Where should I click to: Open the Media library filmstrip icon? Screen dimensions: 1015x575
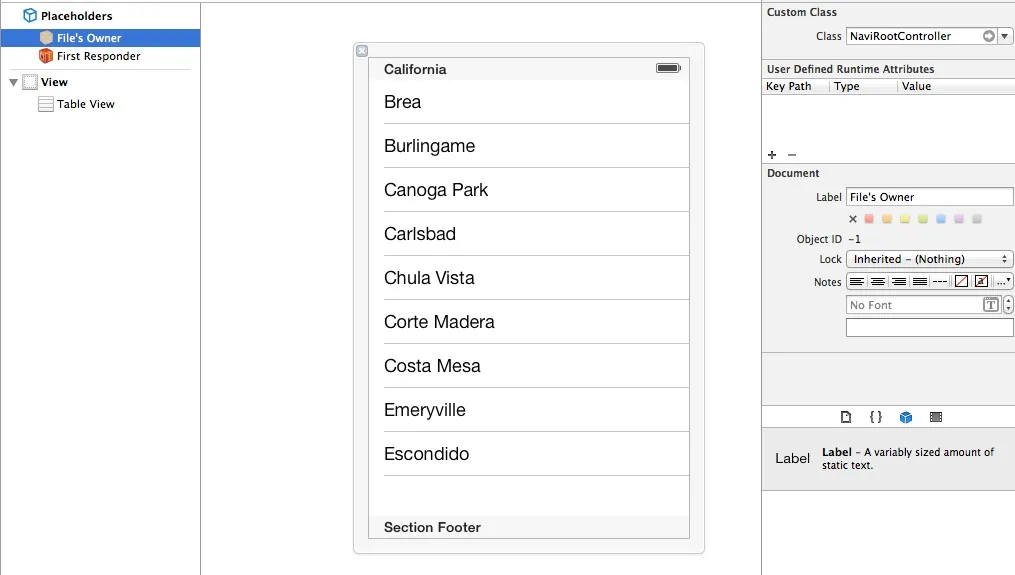(936, 417)
